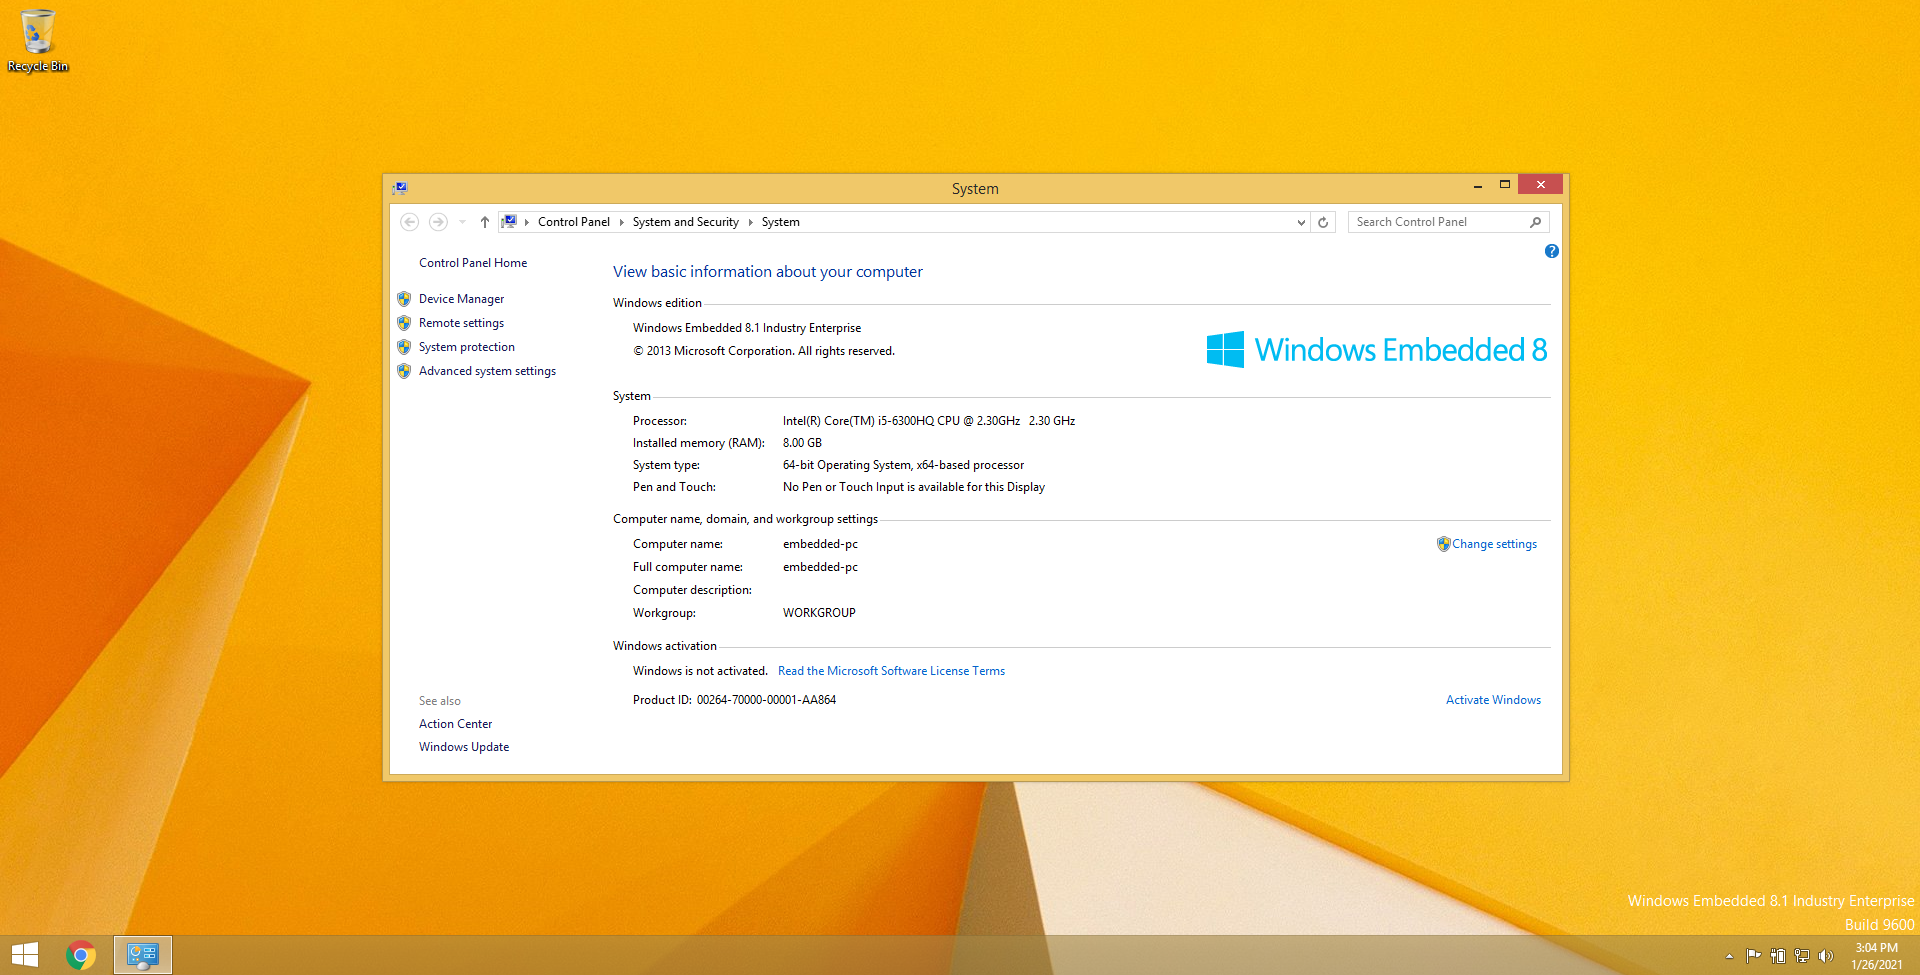Click the Windows Embedded 8.1 Industry Enterprise edition text
Viewport: 1920px width, 975px height.
point(747,328)
